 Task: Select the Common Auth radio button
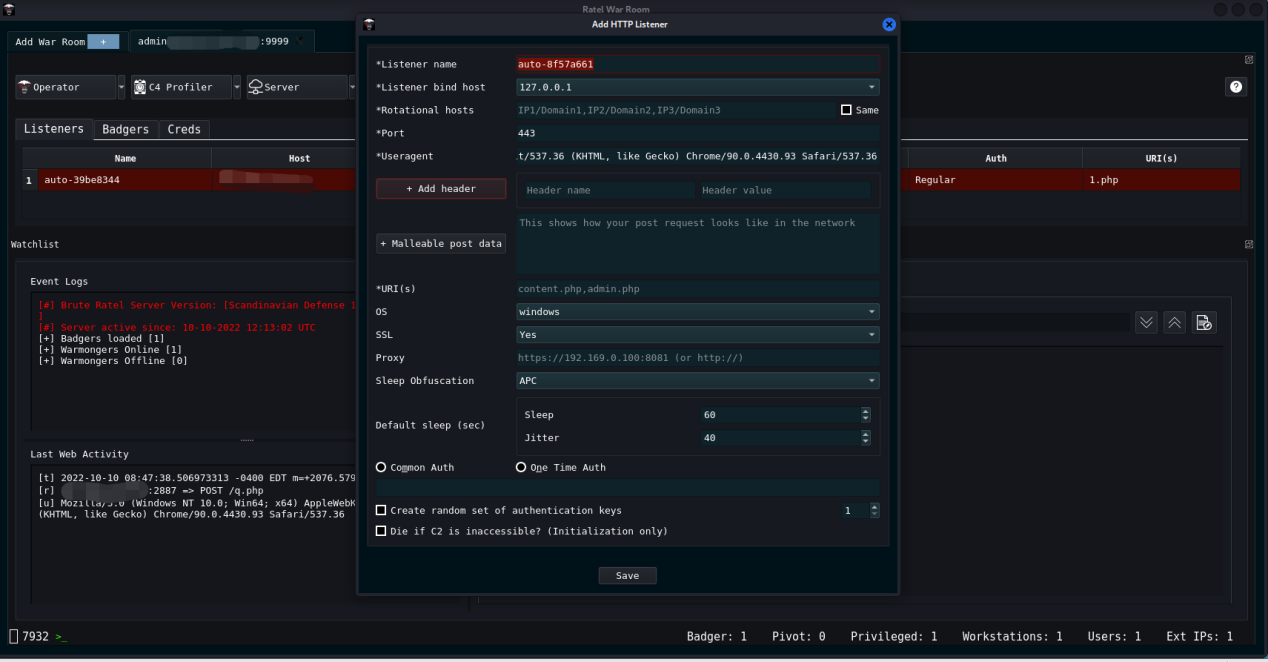tap(381, 467)
